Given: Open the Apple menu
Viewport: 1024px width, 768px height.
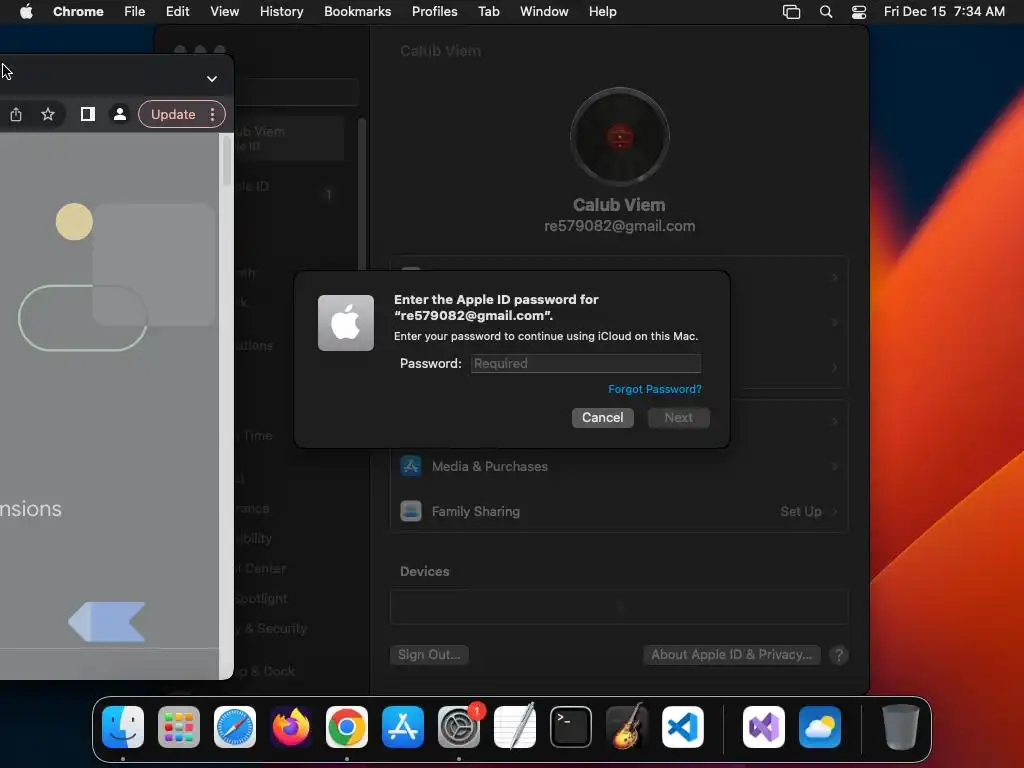Looking at the screenshot, I should (x=26, y=11).
